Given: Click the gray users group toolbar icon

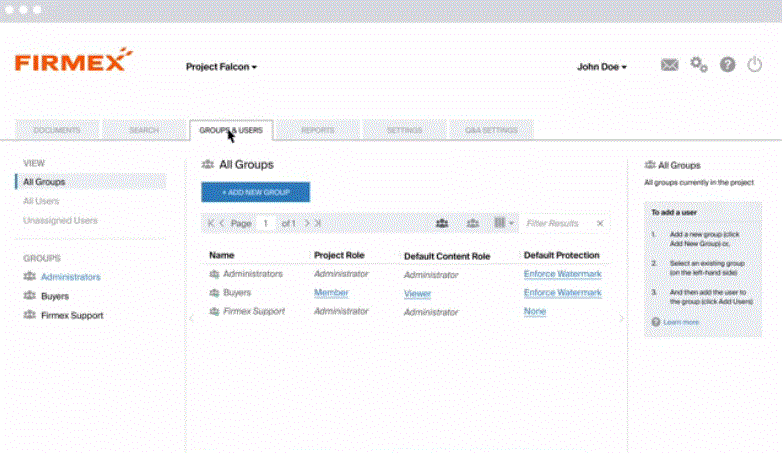Looking at the screenshot, I should click(x=472, y=224).
